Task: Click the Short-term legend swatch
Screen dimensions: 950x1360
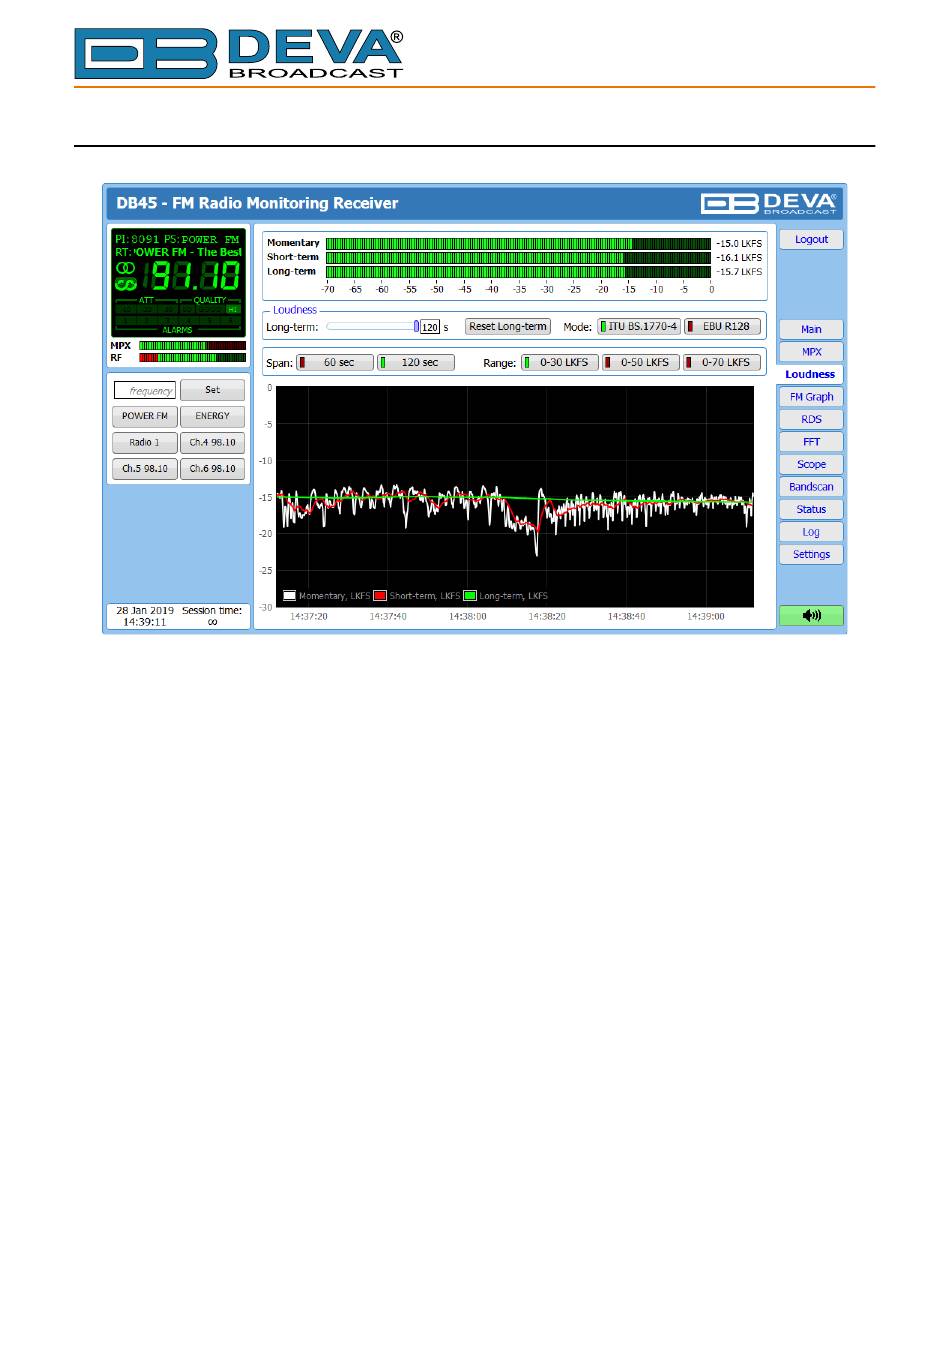Action: [380, 596]
